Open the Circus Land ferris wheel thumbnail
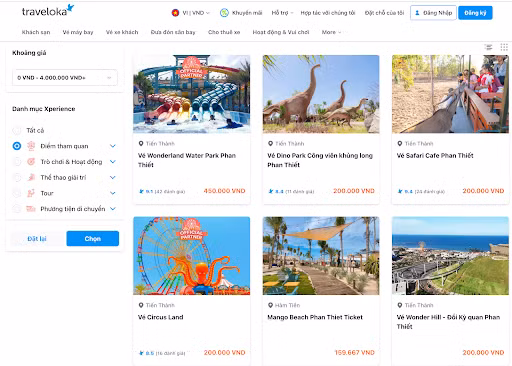Image resolution: width=512 pixels, height=366 pixels. click(192, 256)
